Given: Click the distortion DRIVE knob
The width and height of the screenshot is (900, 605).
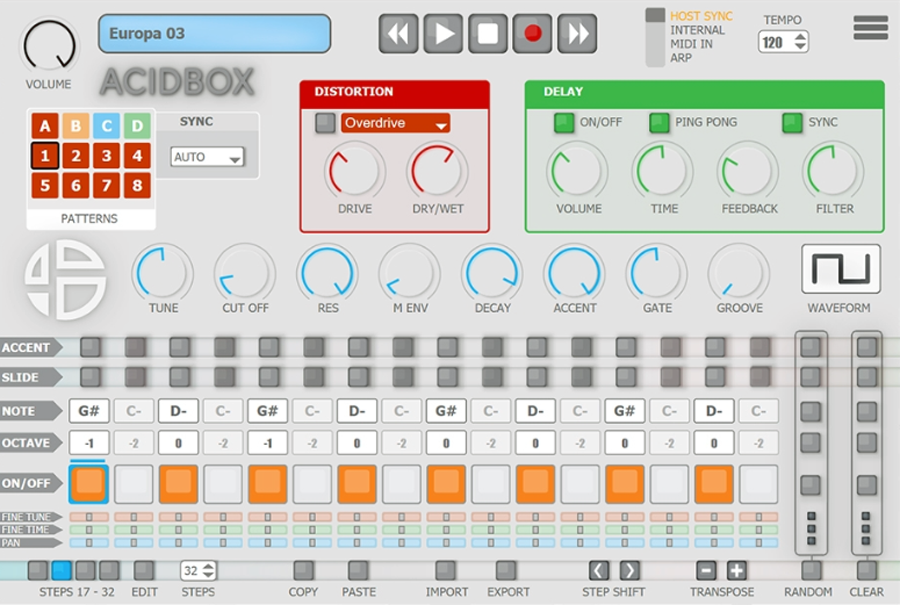Looking at the screenshot, I should pyautogui.click(x=354, y=172).
